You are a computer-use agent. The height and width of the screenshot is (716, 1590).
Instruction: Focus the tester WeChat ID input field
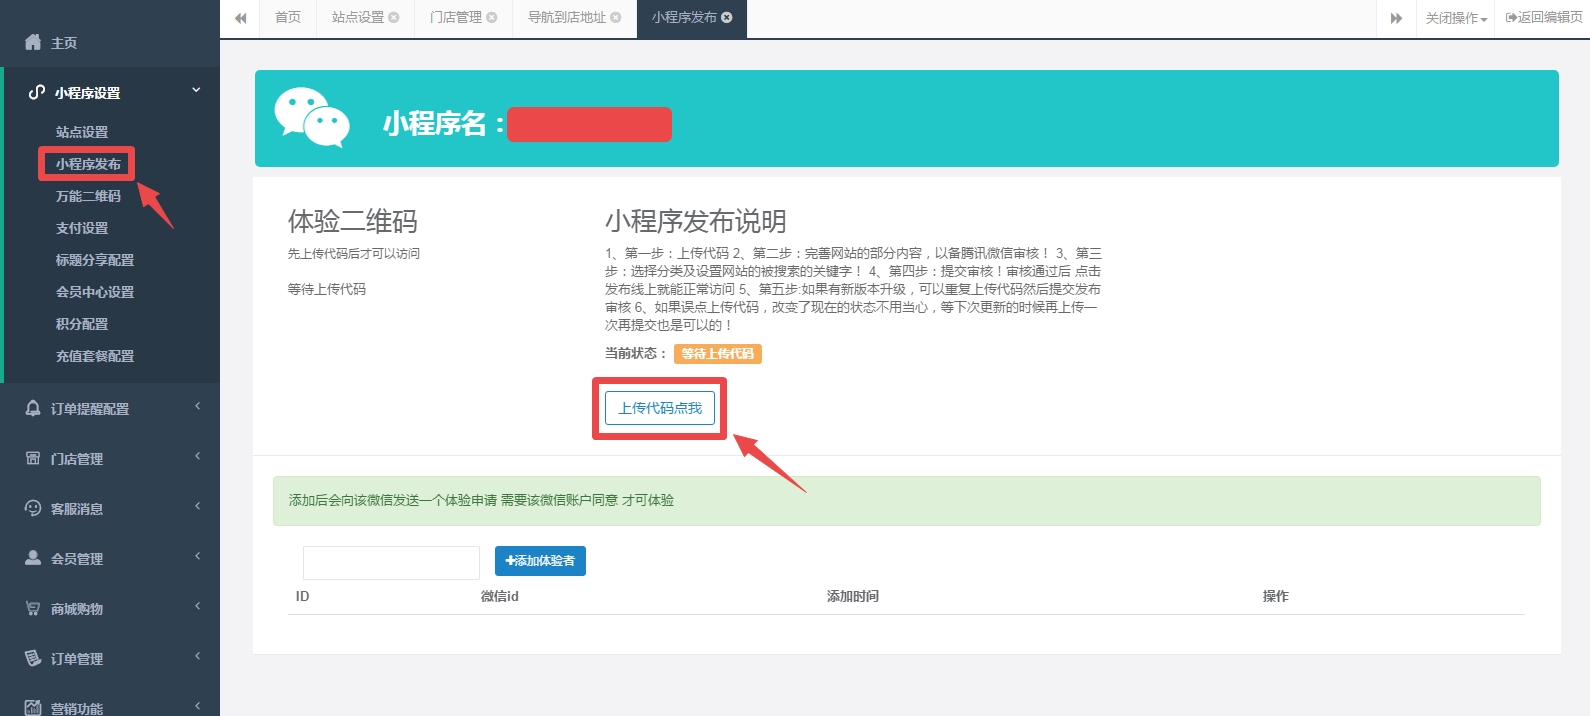coord(391,563)
